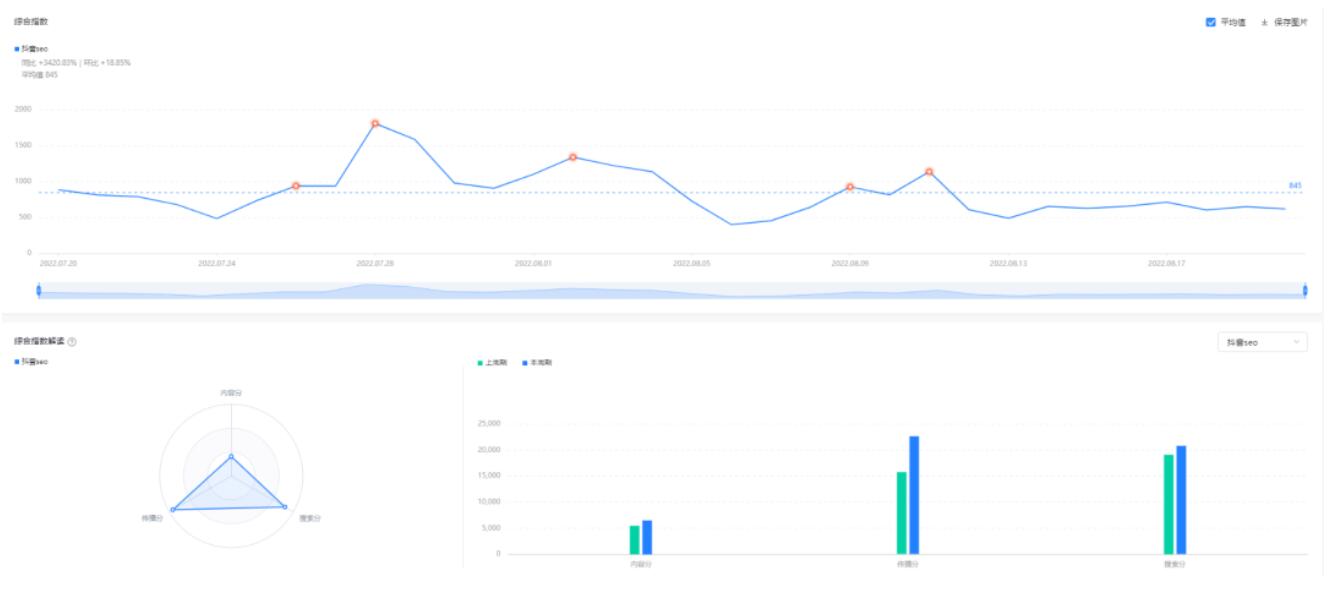
Task: Click the 搜索分 green bar in bar chart
Action: (x=1168, y=504)
